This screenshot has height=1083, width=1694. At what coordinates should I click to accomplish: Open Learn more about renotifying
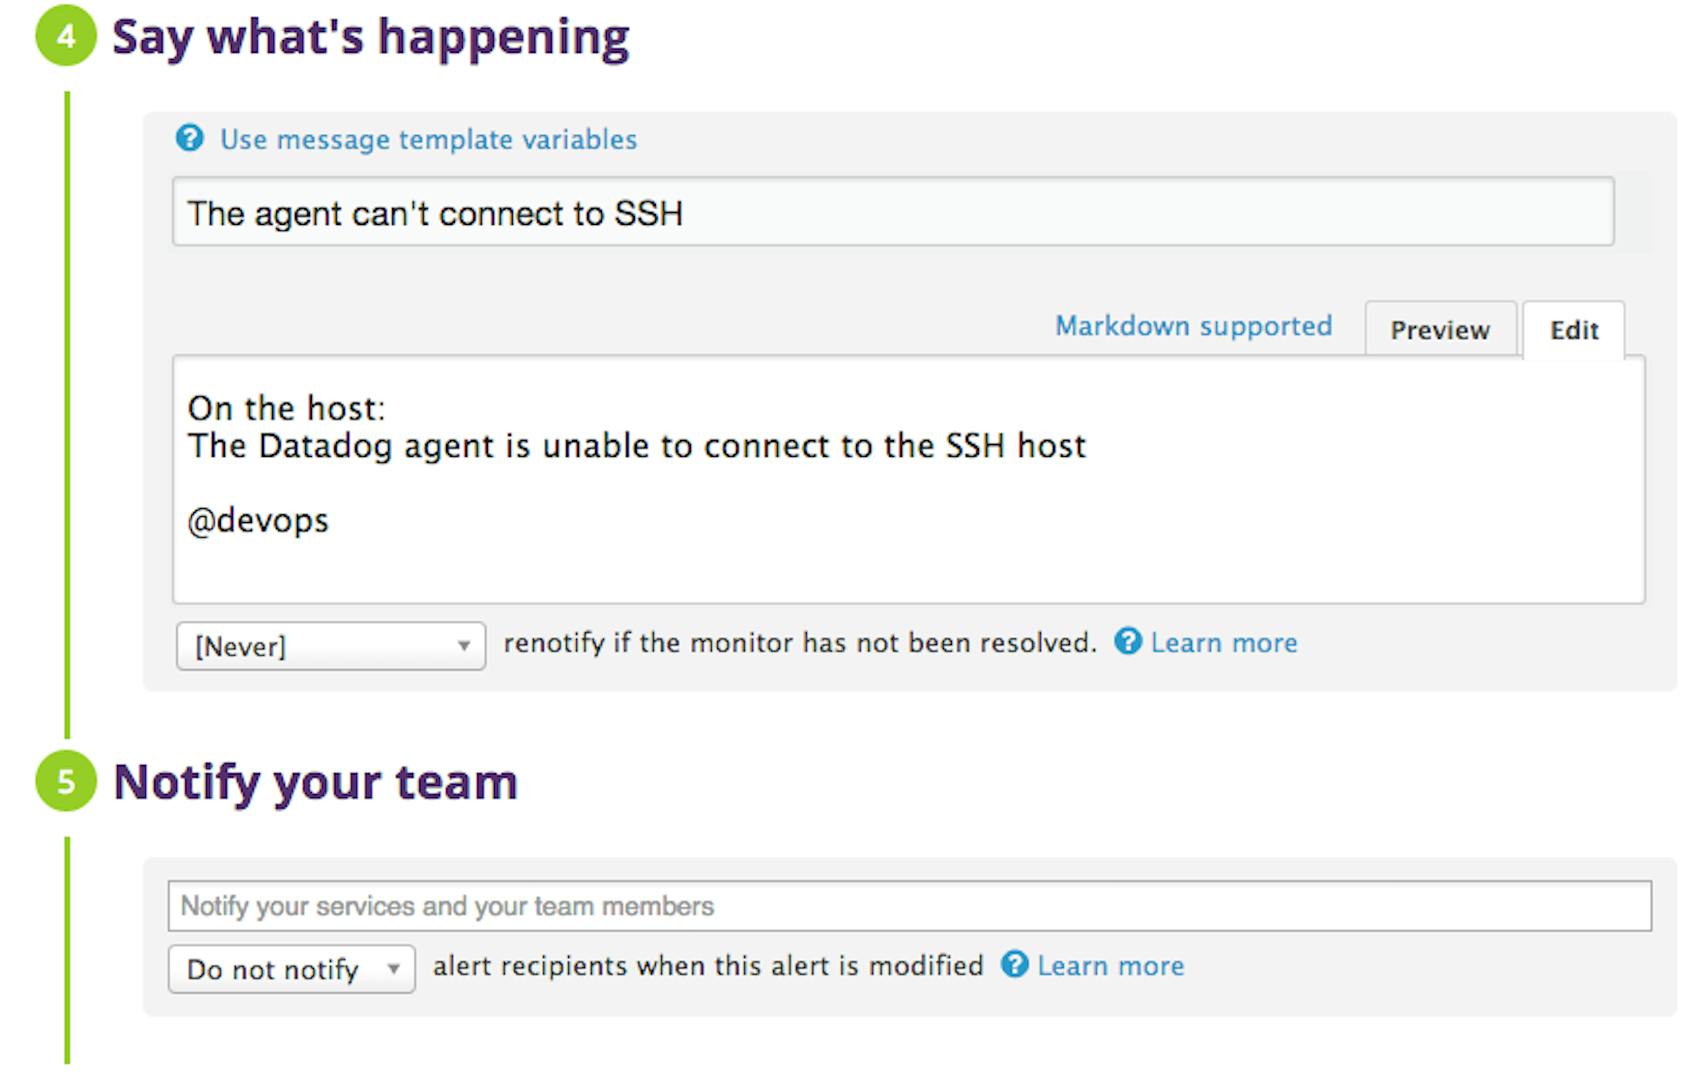pyautogui.click(x=1223, y=643)
